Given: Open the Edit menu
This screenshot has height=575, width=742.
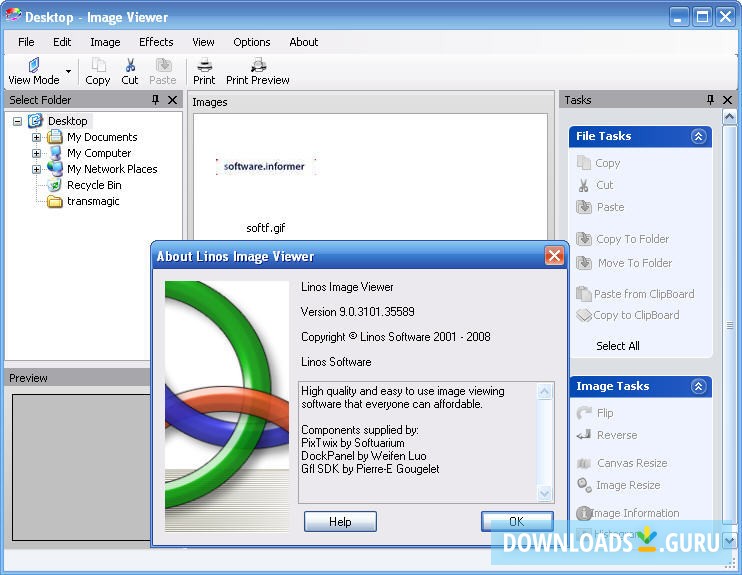Looking at the screenshot, I should coord(62,42).
